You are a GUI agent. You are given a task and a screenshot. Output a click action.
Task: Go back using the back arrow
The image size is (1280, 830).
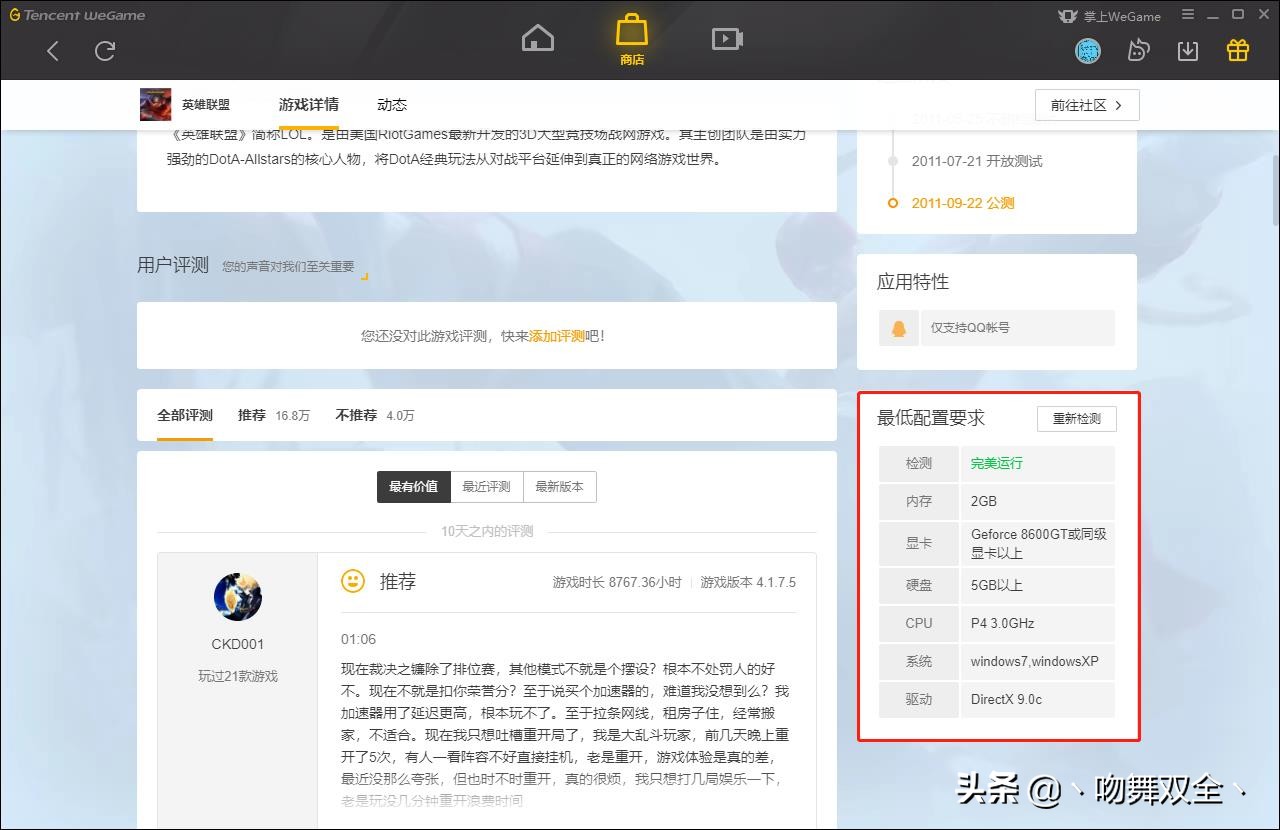[53, 51]
